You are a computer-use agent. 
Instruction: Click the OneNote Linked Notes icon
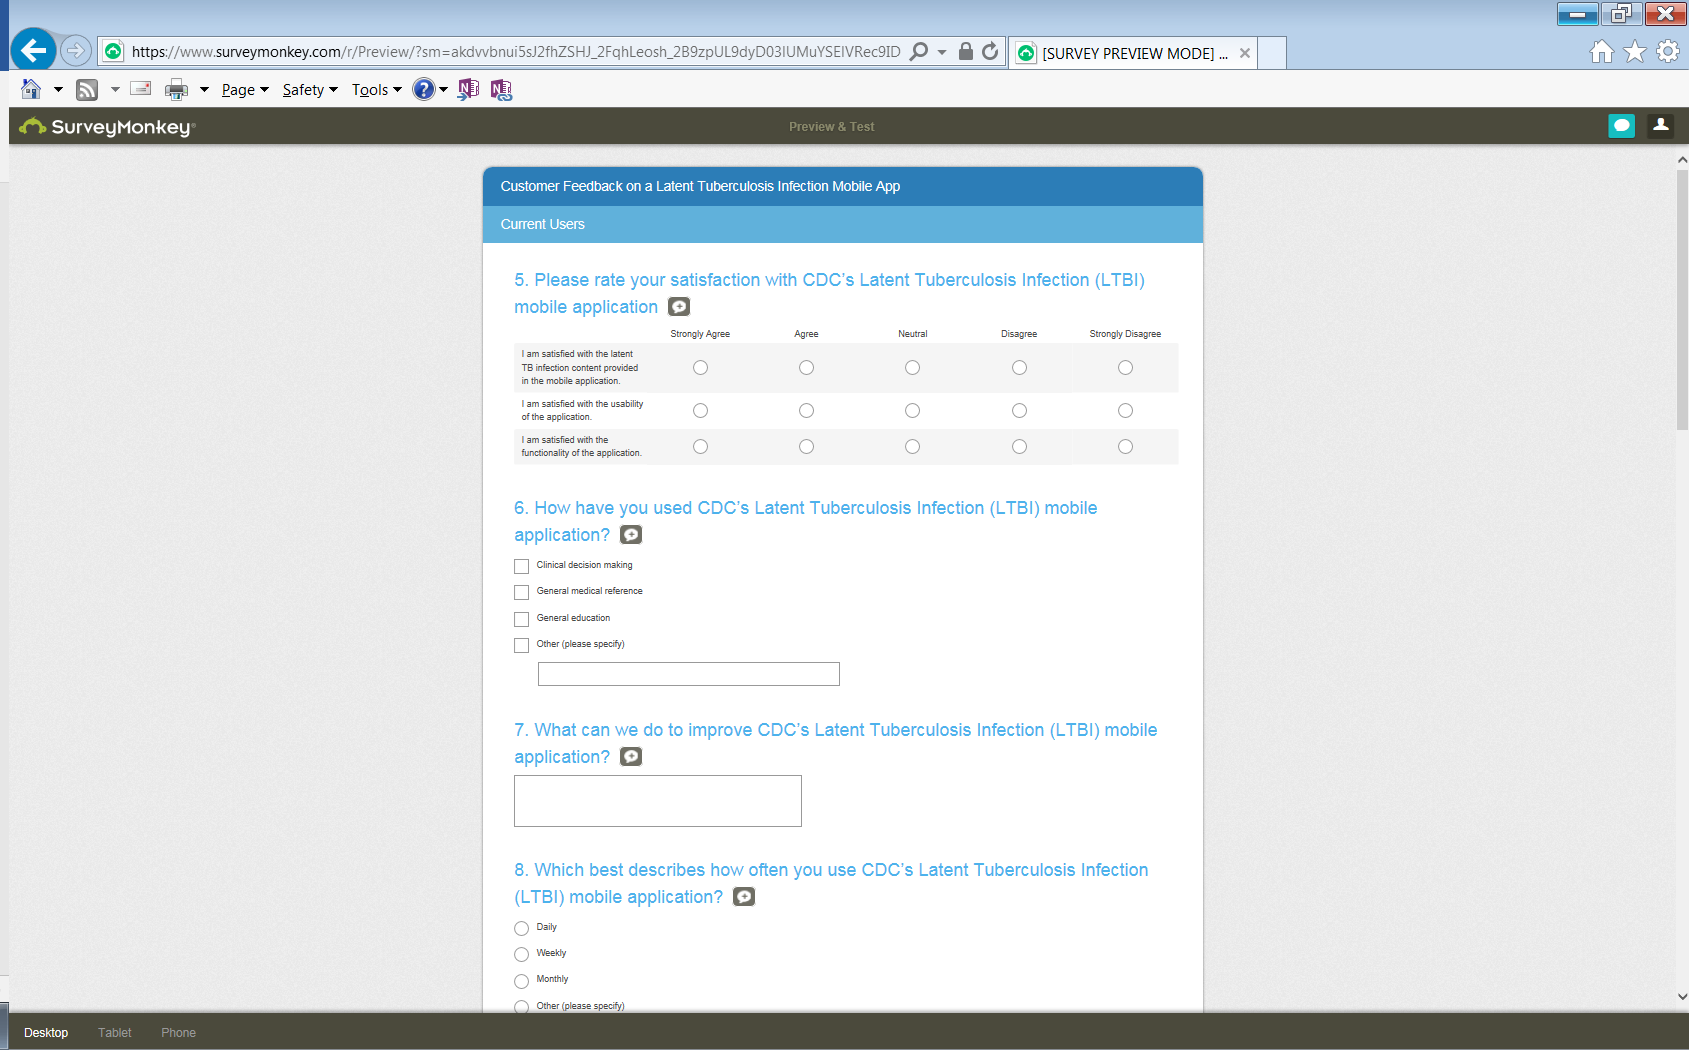pyautogui.click(x=501, y=90)
